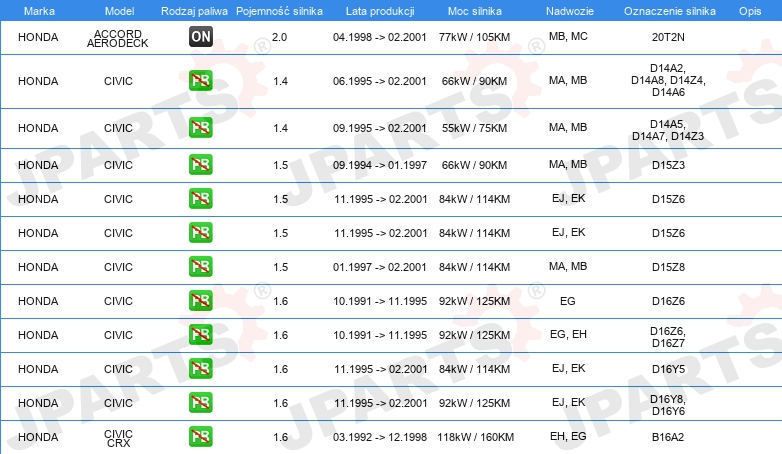Viewport: 782px width, 454px height.
Task: Click the 55kW / 75KM power cell
Action: 474,128
